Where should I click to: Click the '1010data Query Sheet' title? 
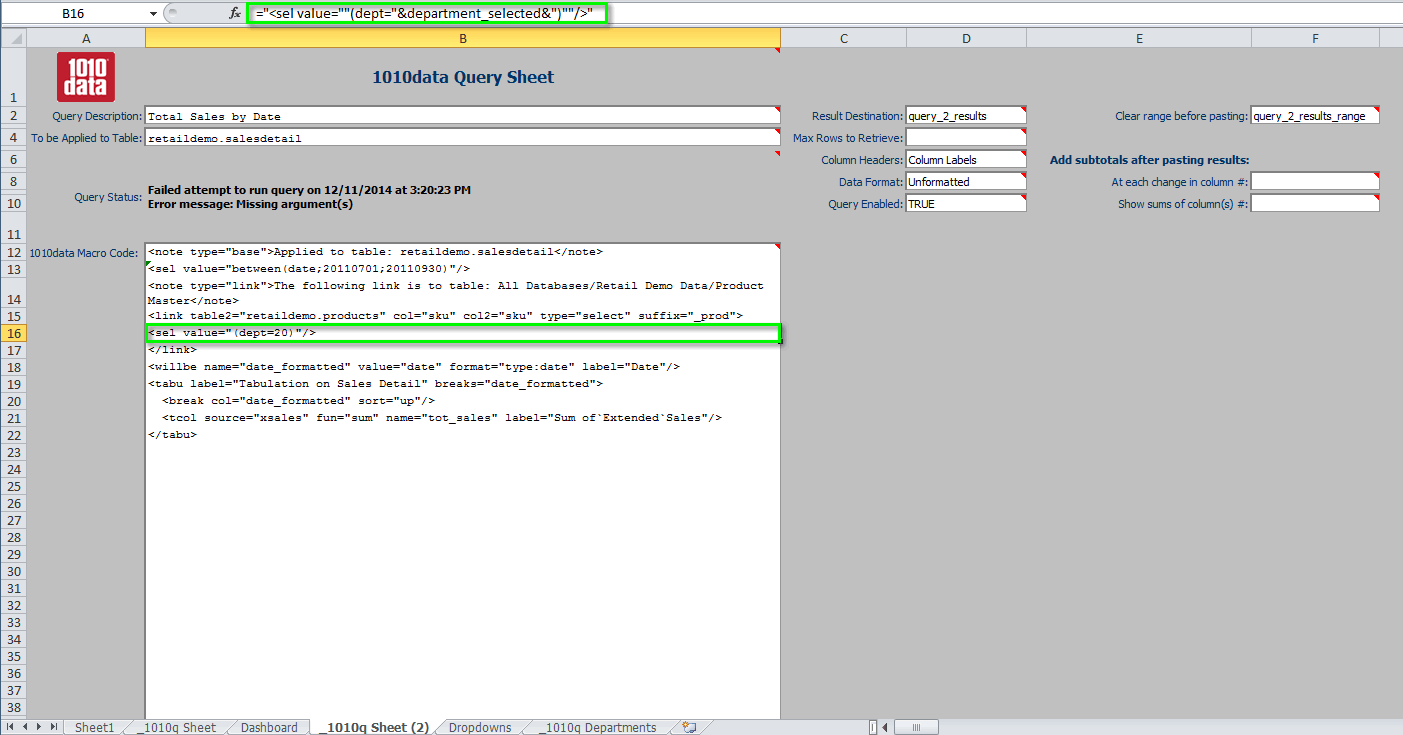click(463, 77)
